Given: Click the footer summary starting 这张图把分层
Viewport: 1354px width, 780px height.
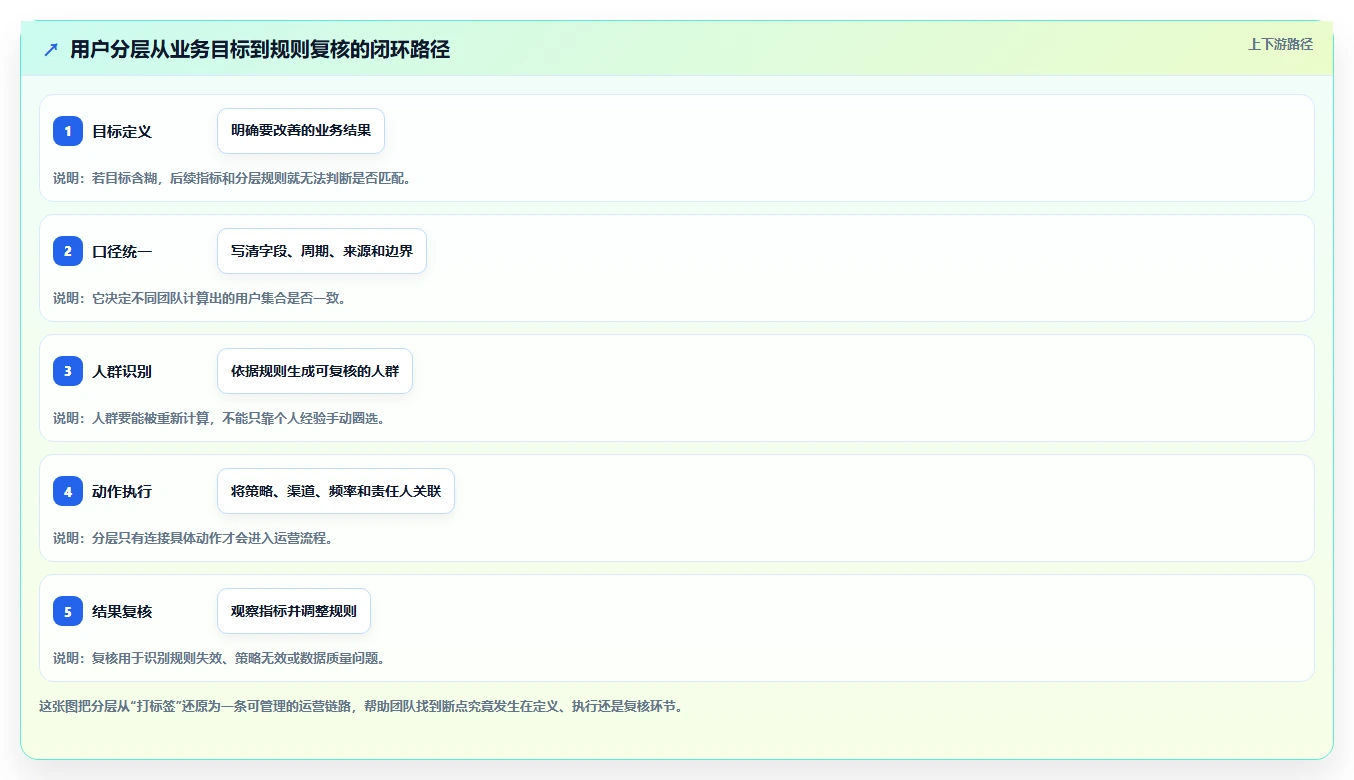Looking at the screenshot, I should tap(361, 706).
